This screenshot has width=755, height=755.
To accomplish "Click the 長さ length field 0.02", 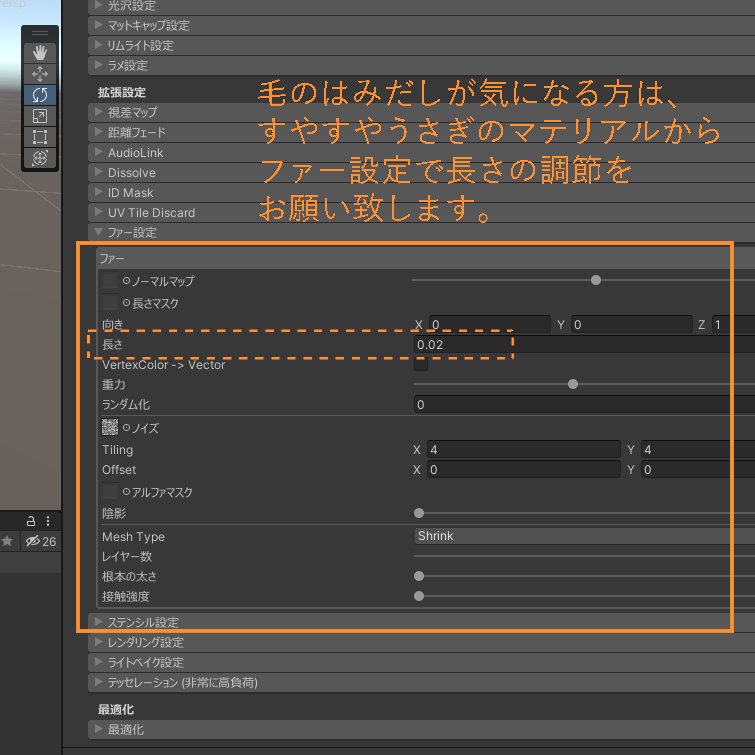I will coord(585,345).
